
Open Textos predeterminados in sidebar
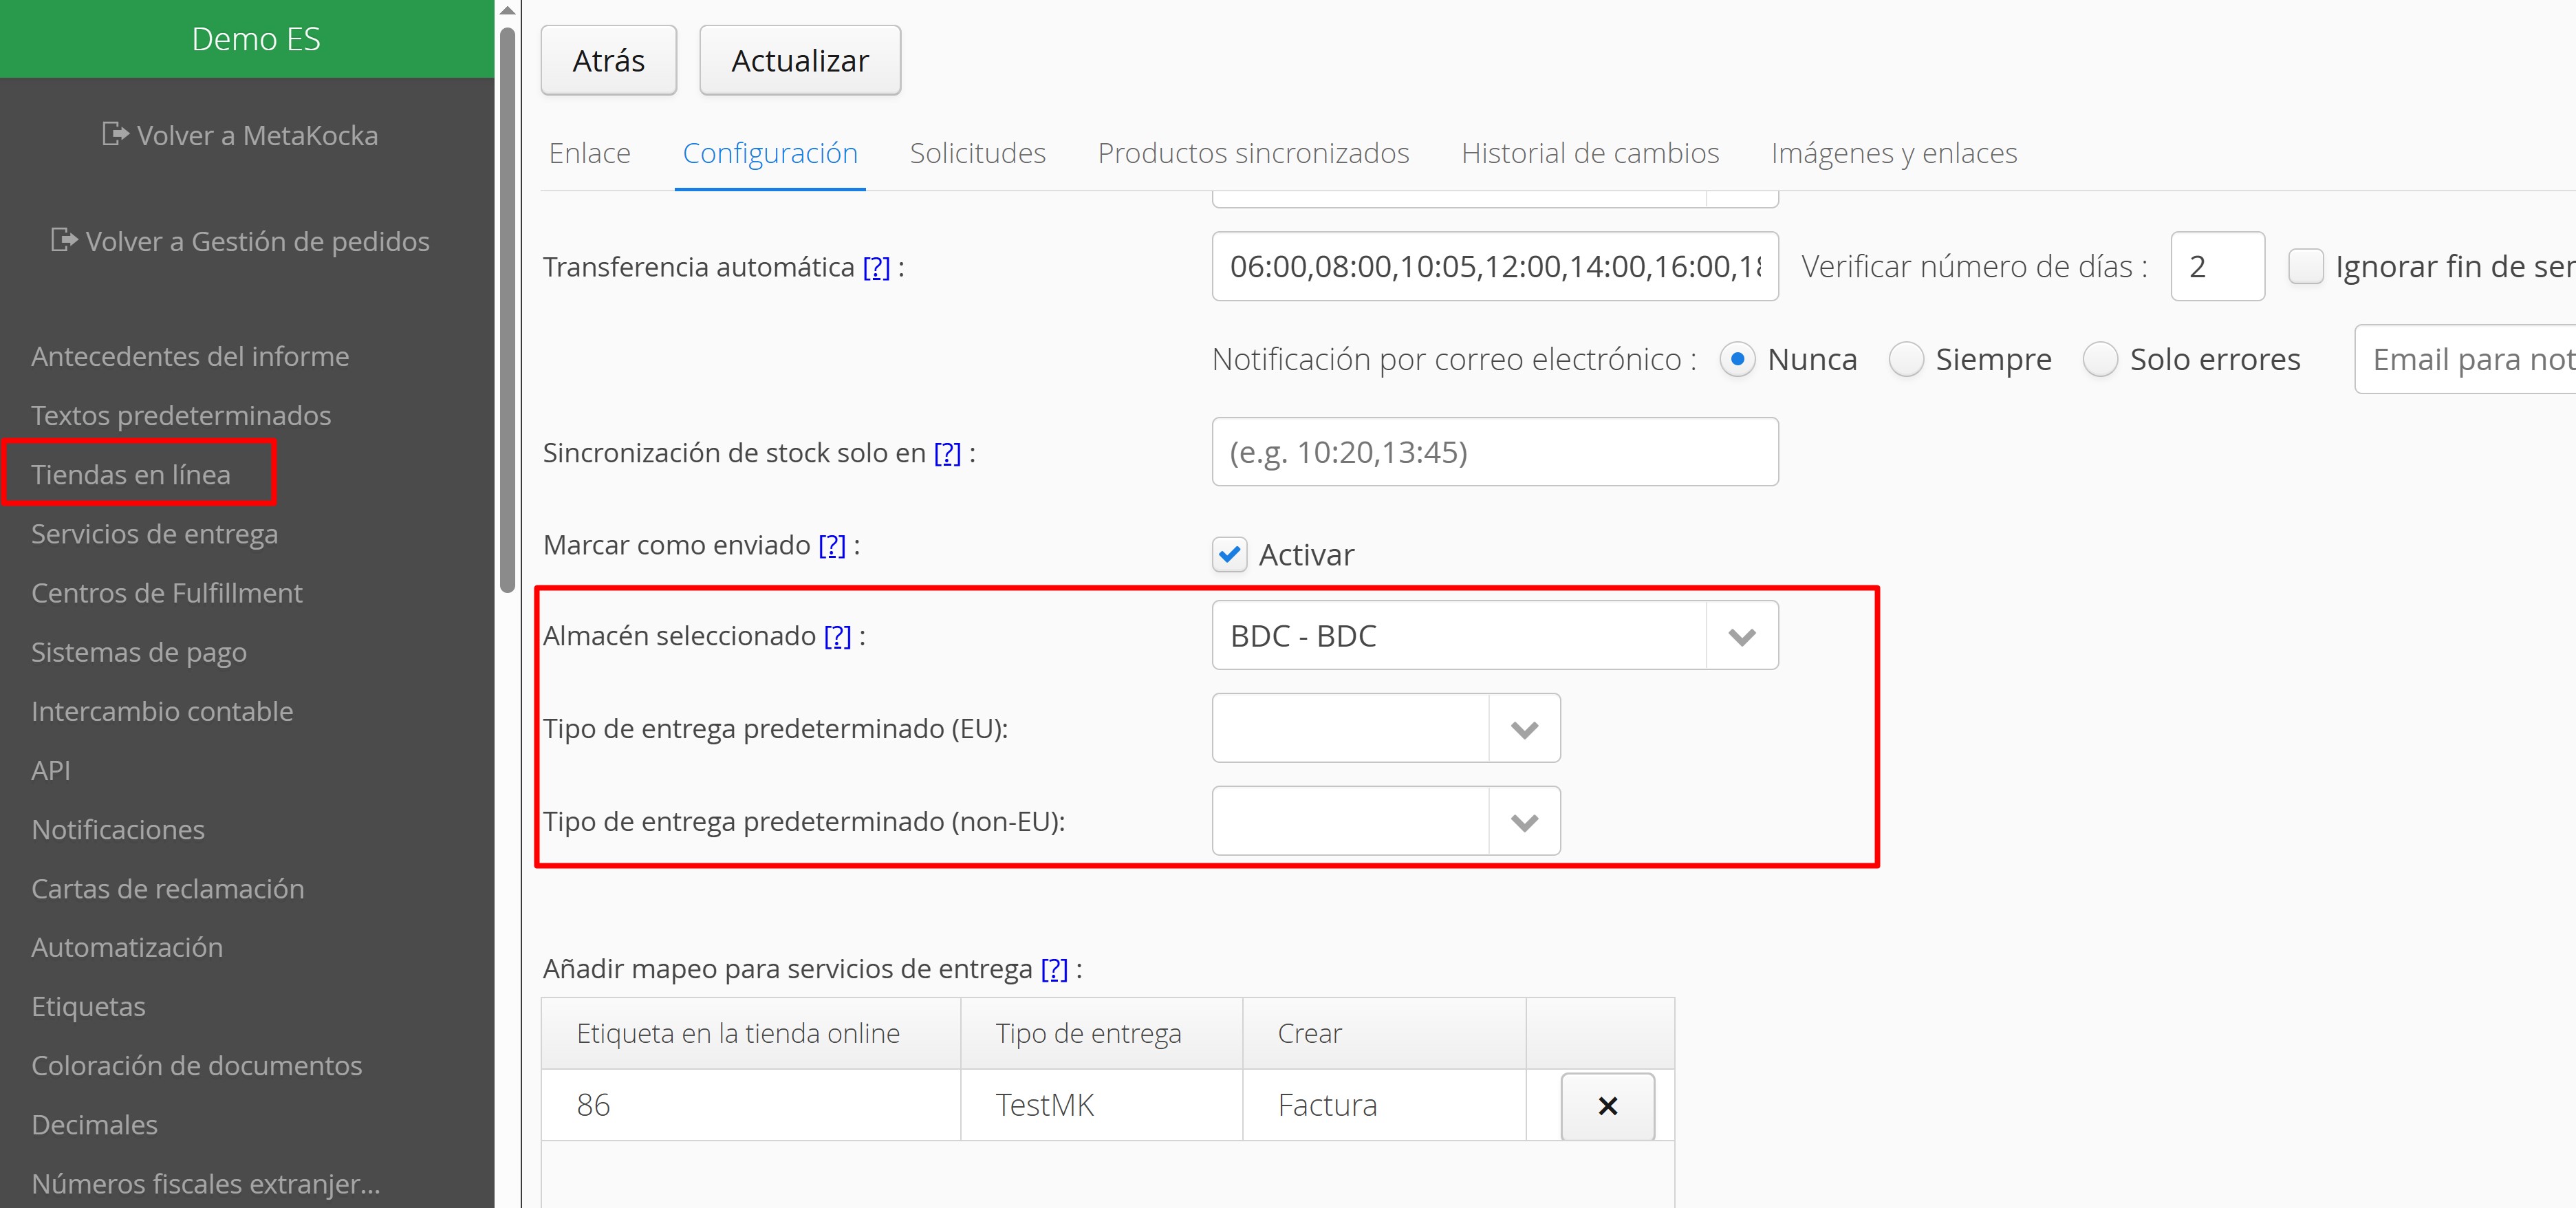[x=181, y=415]
